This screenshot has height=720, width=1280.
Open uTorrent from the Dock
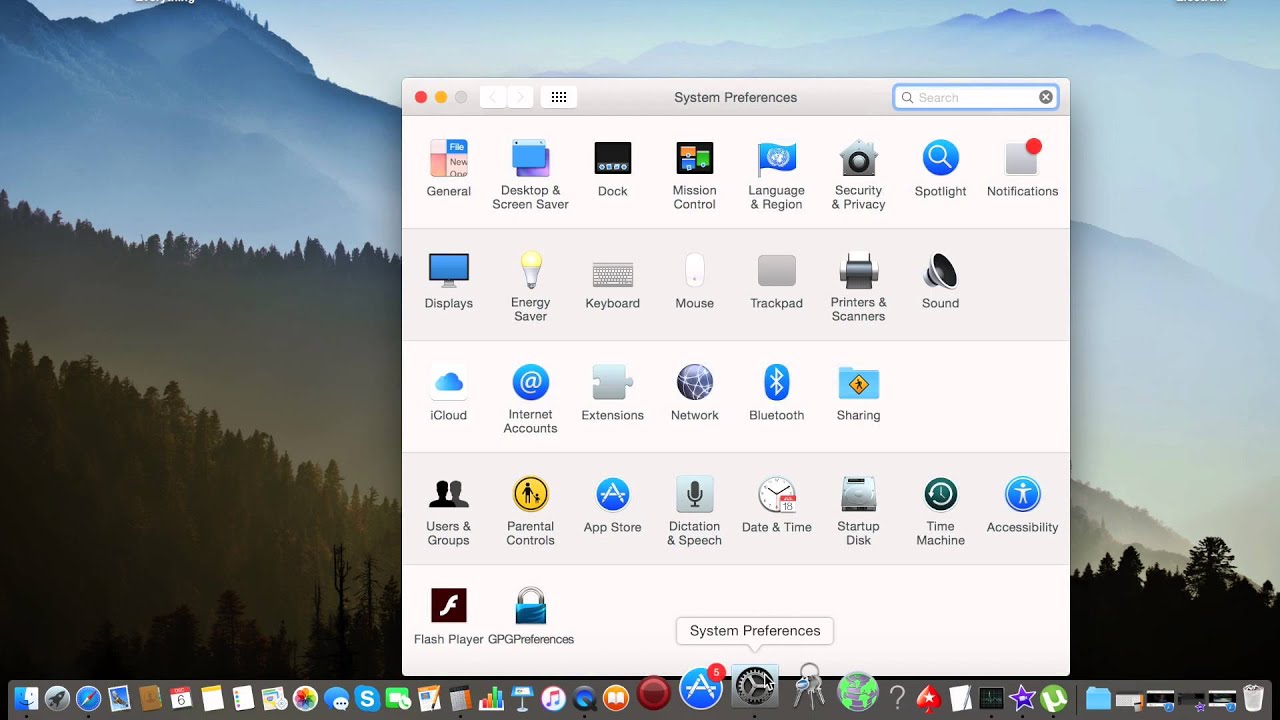tap(1053, 699)
